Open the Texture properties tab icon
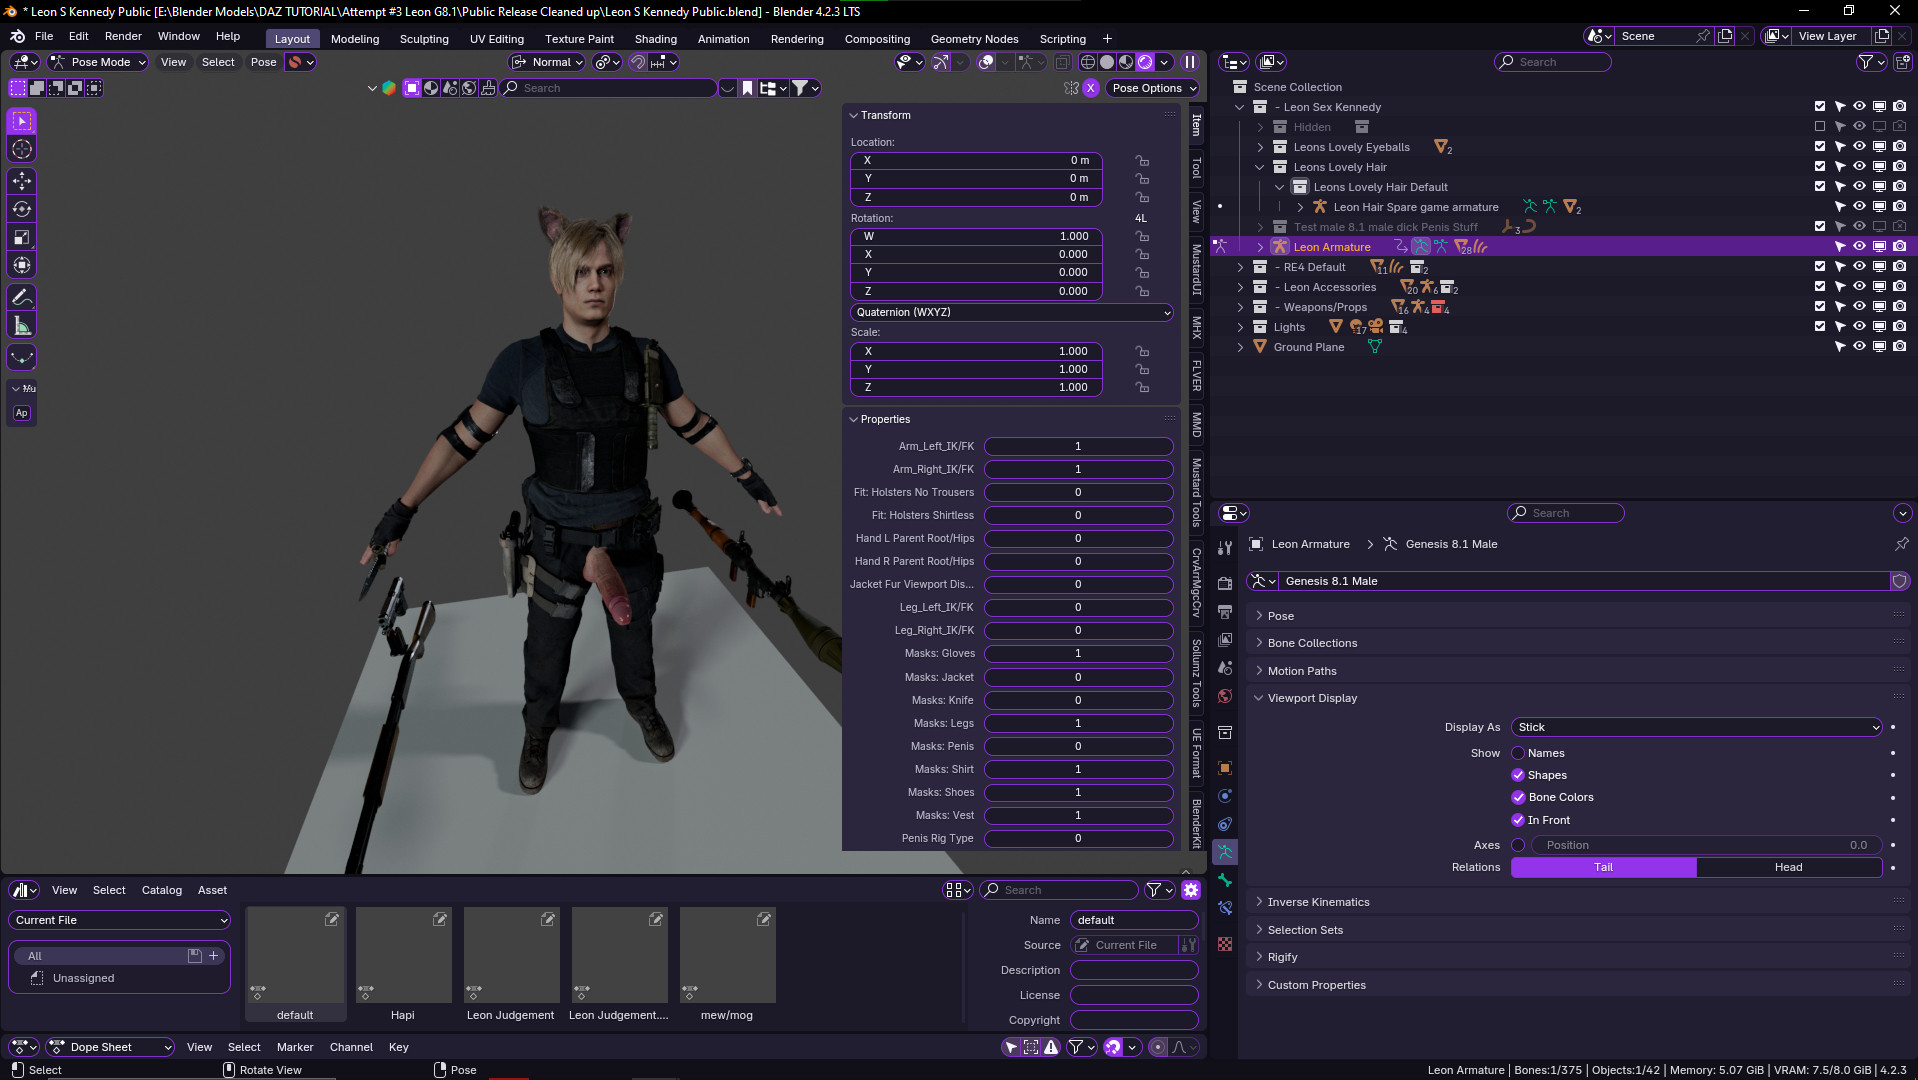This screenshot has width=1918, height=1080. point(1225,944)
